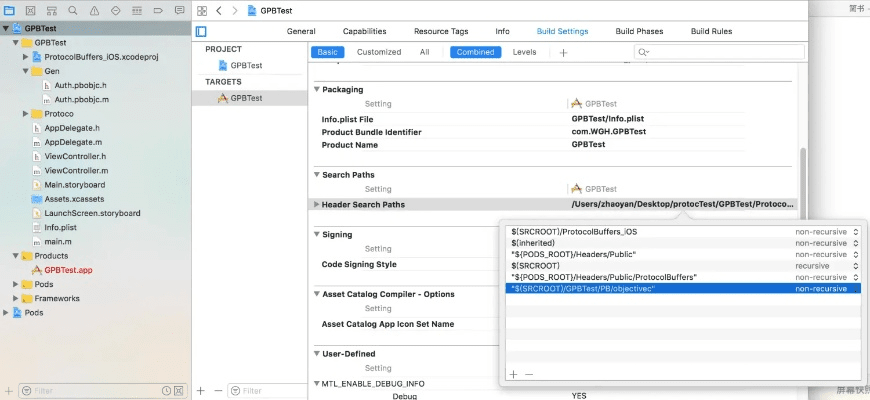Image resolution: width=870 pixels, height=400 pixels.
Task: Hide the project and targets list sidebar
Action: click(201, 31)
